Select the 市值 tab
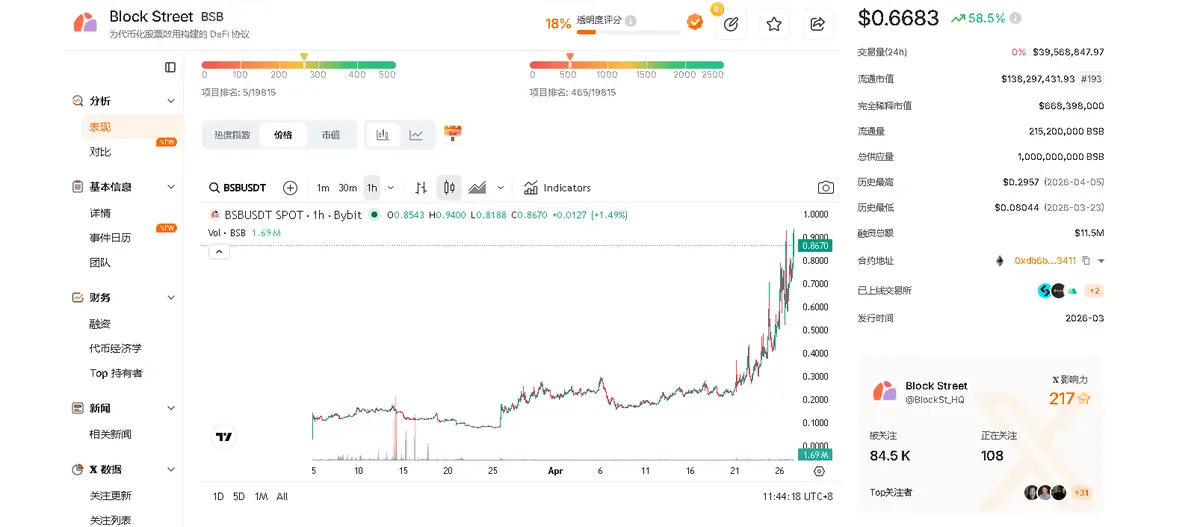Screen dimensions: 1200x527 pos(330,135)
